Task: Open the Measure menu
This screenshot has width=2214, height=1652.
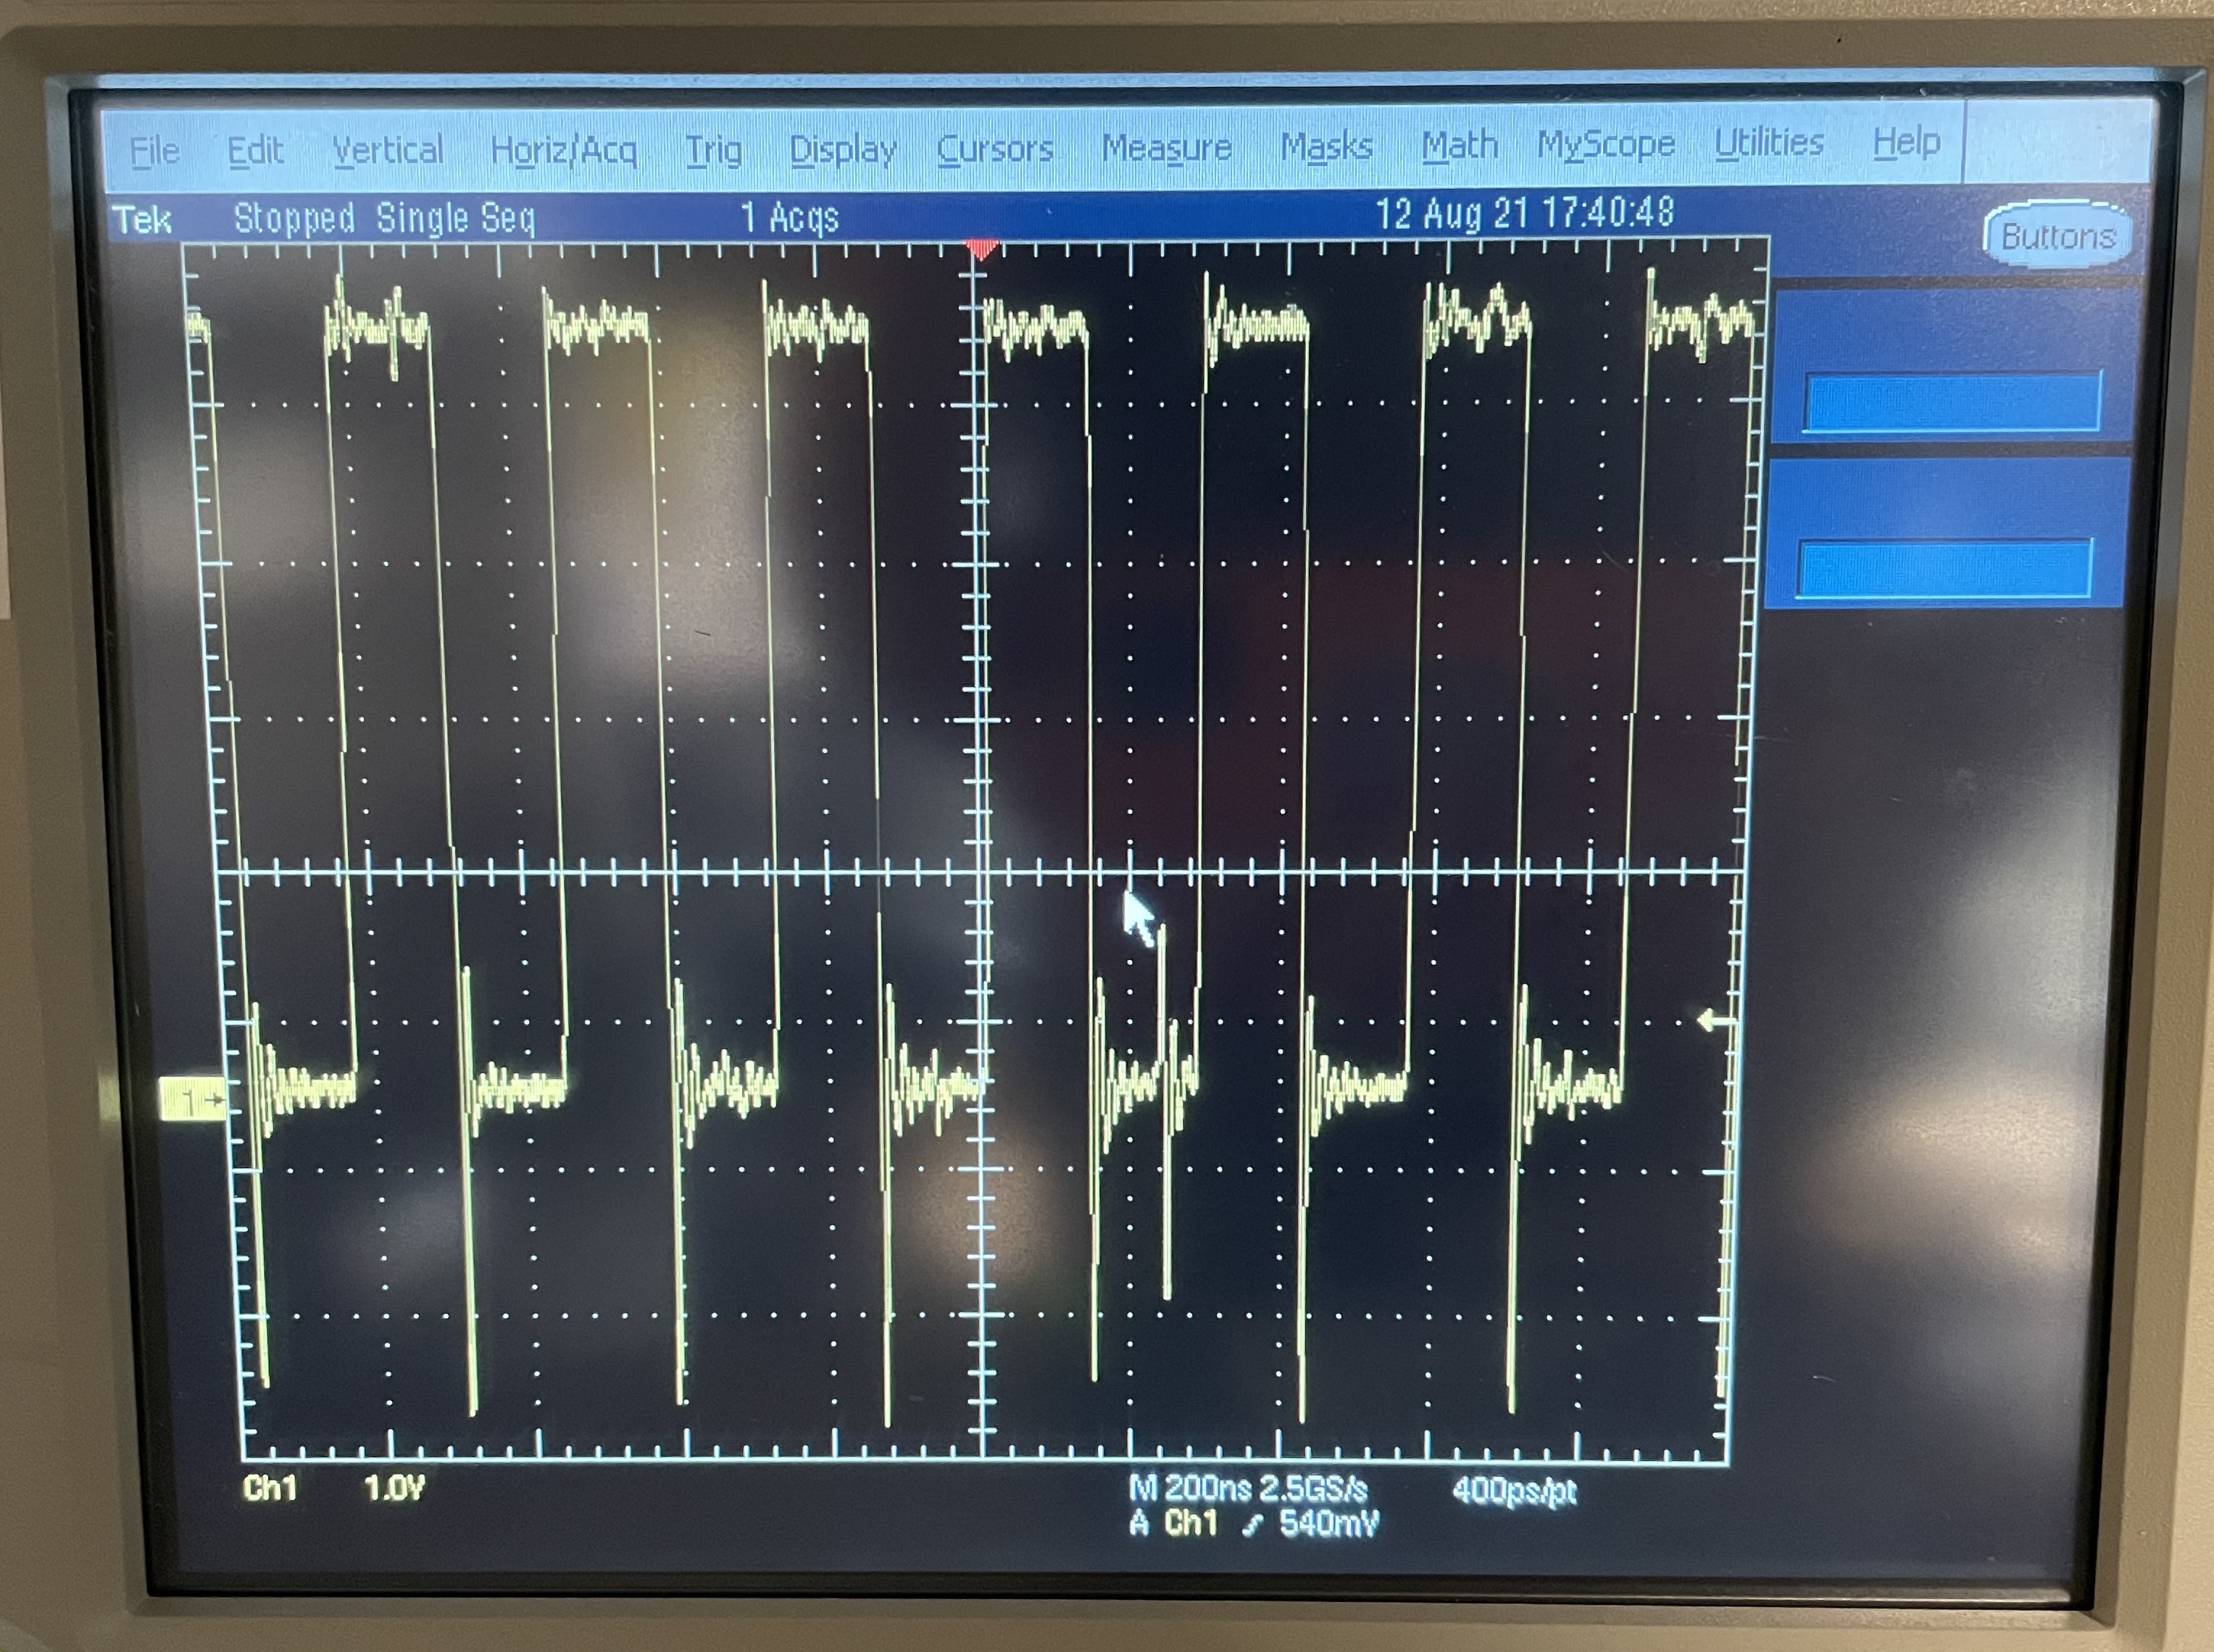Action: pyautogui.click(x=1166, y=147)
